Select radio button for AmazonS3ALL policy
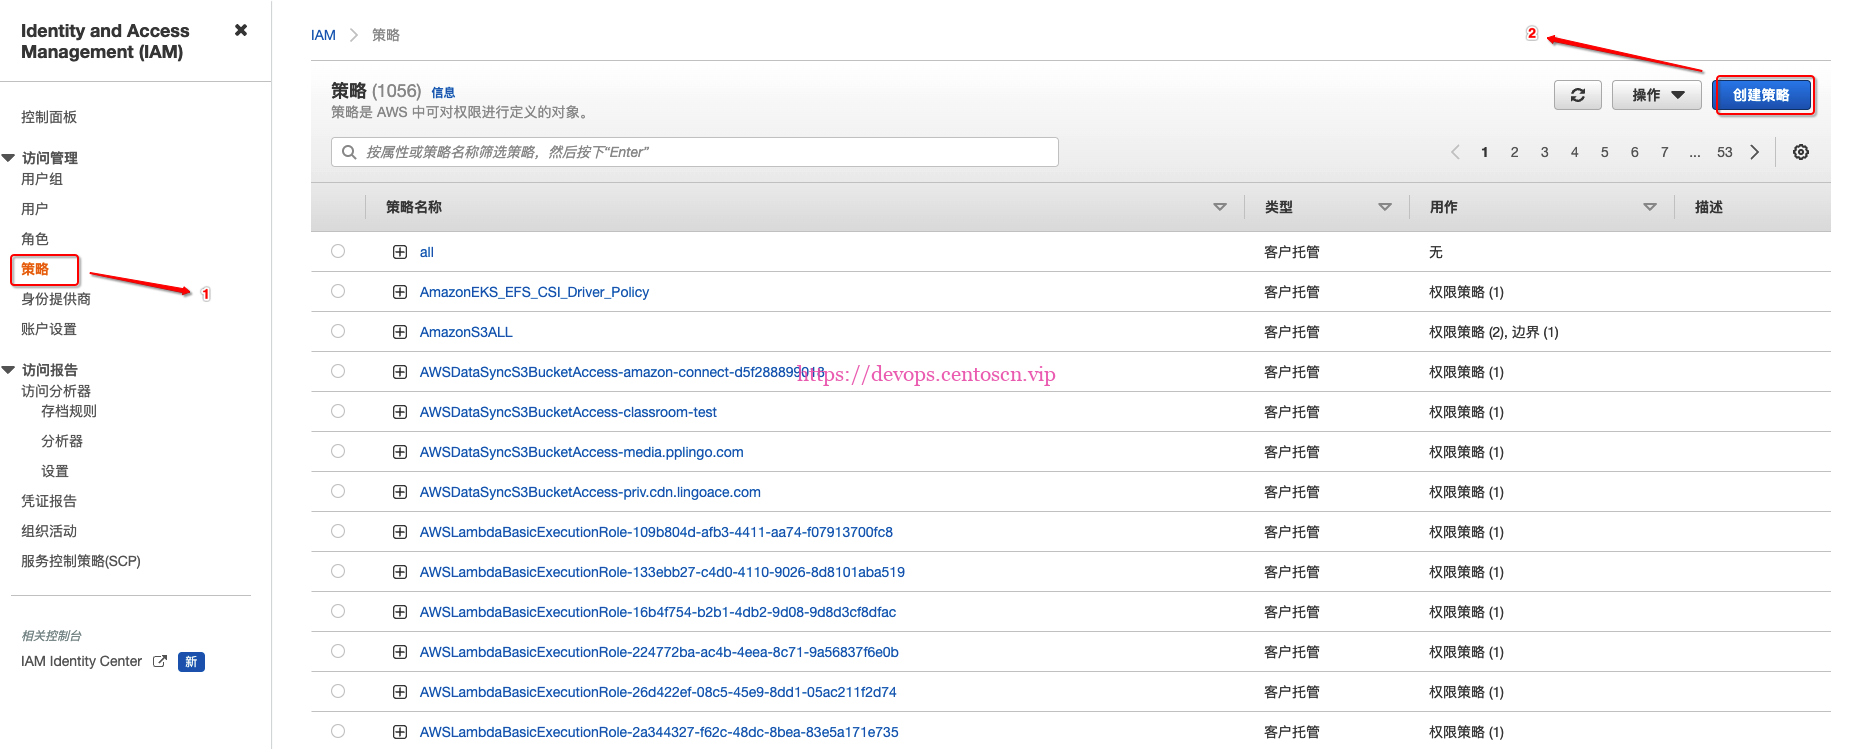Screen dimensions: 1859x749 [x=338, y=331]
